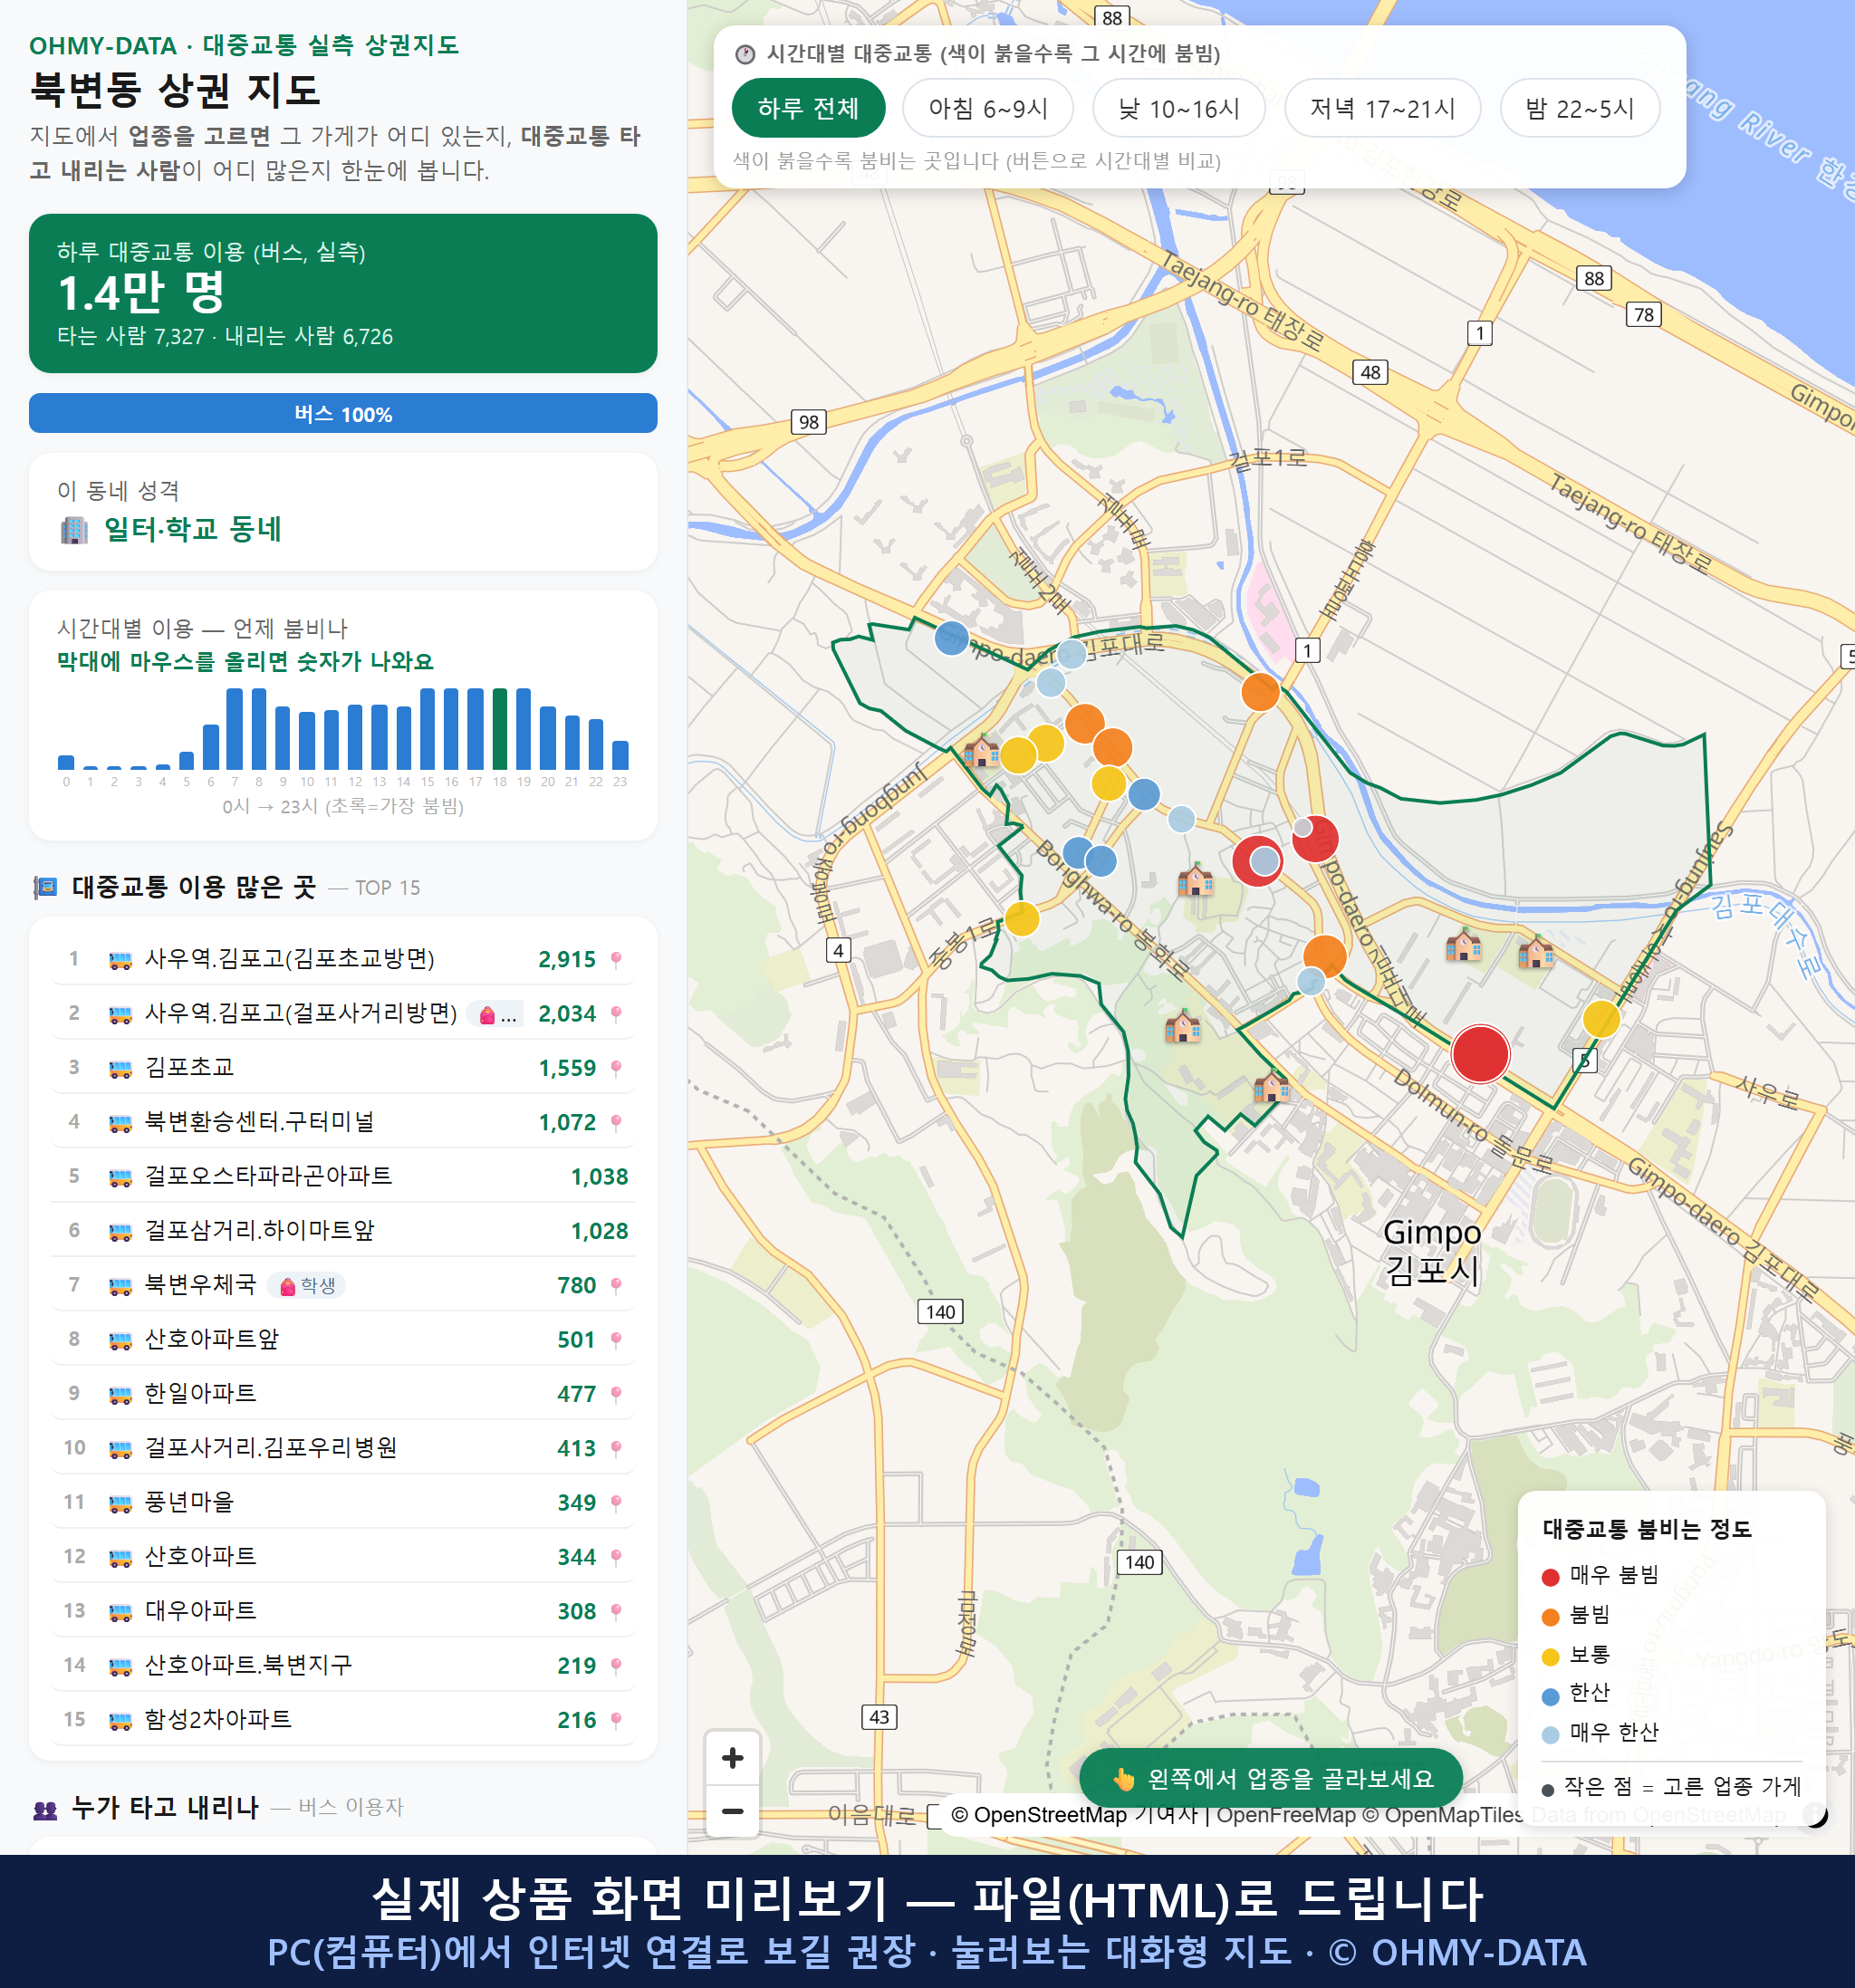
Task: Click the 버스 100% share bar
Action: coord(343,413)
